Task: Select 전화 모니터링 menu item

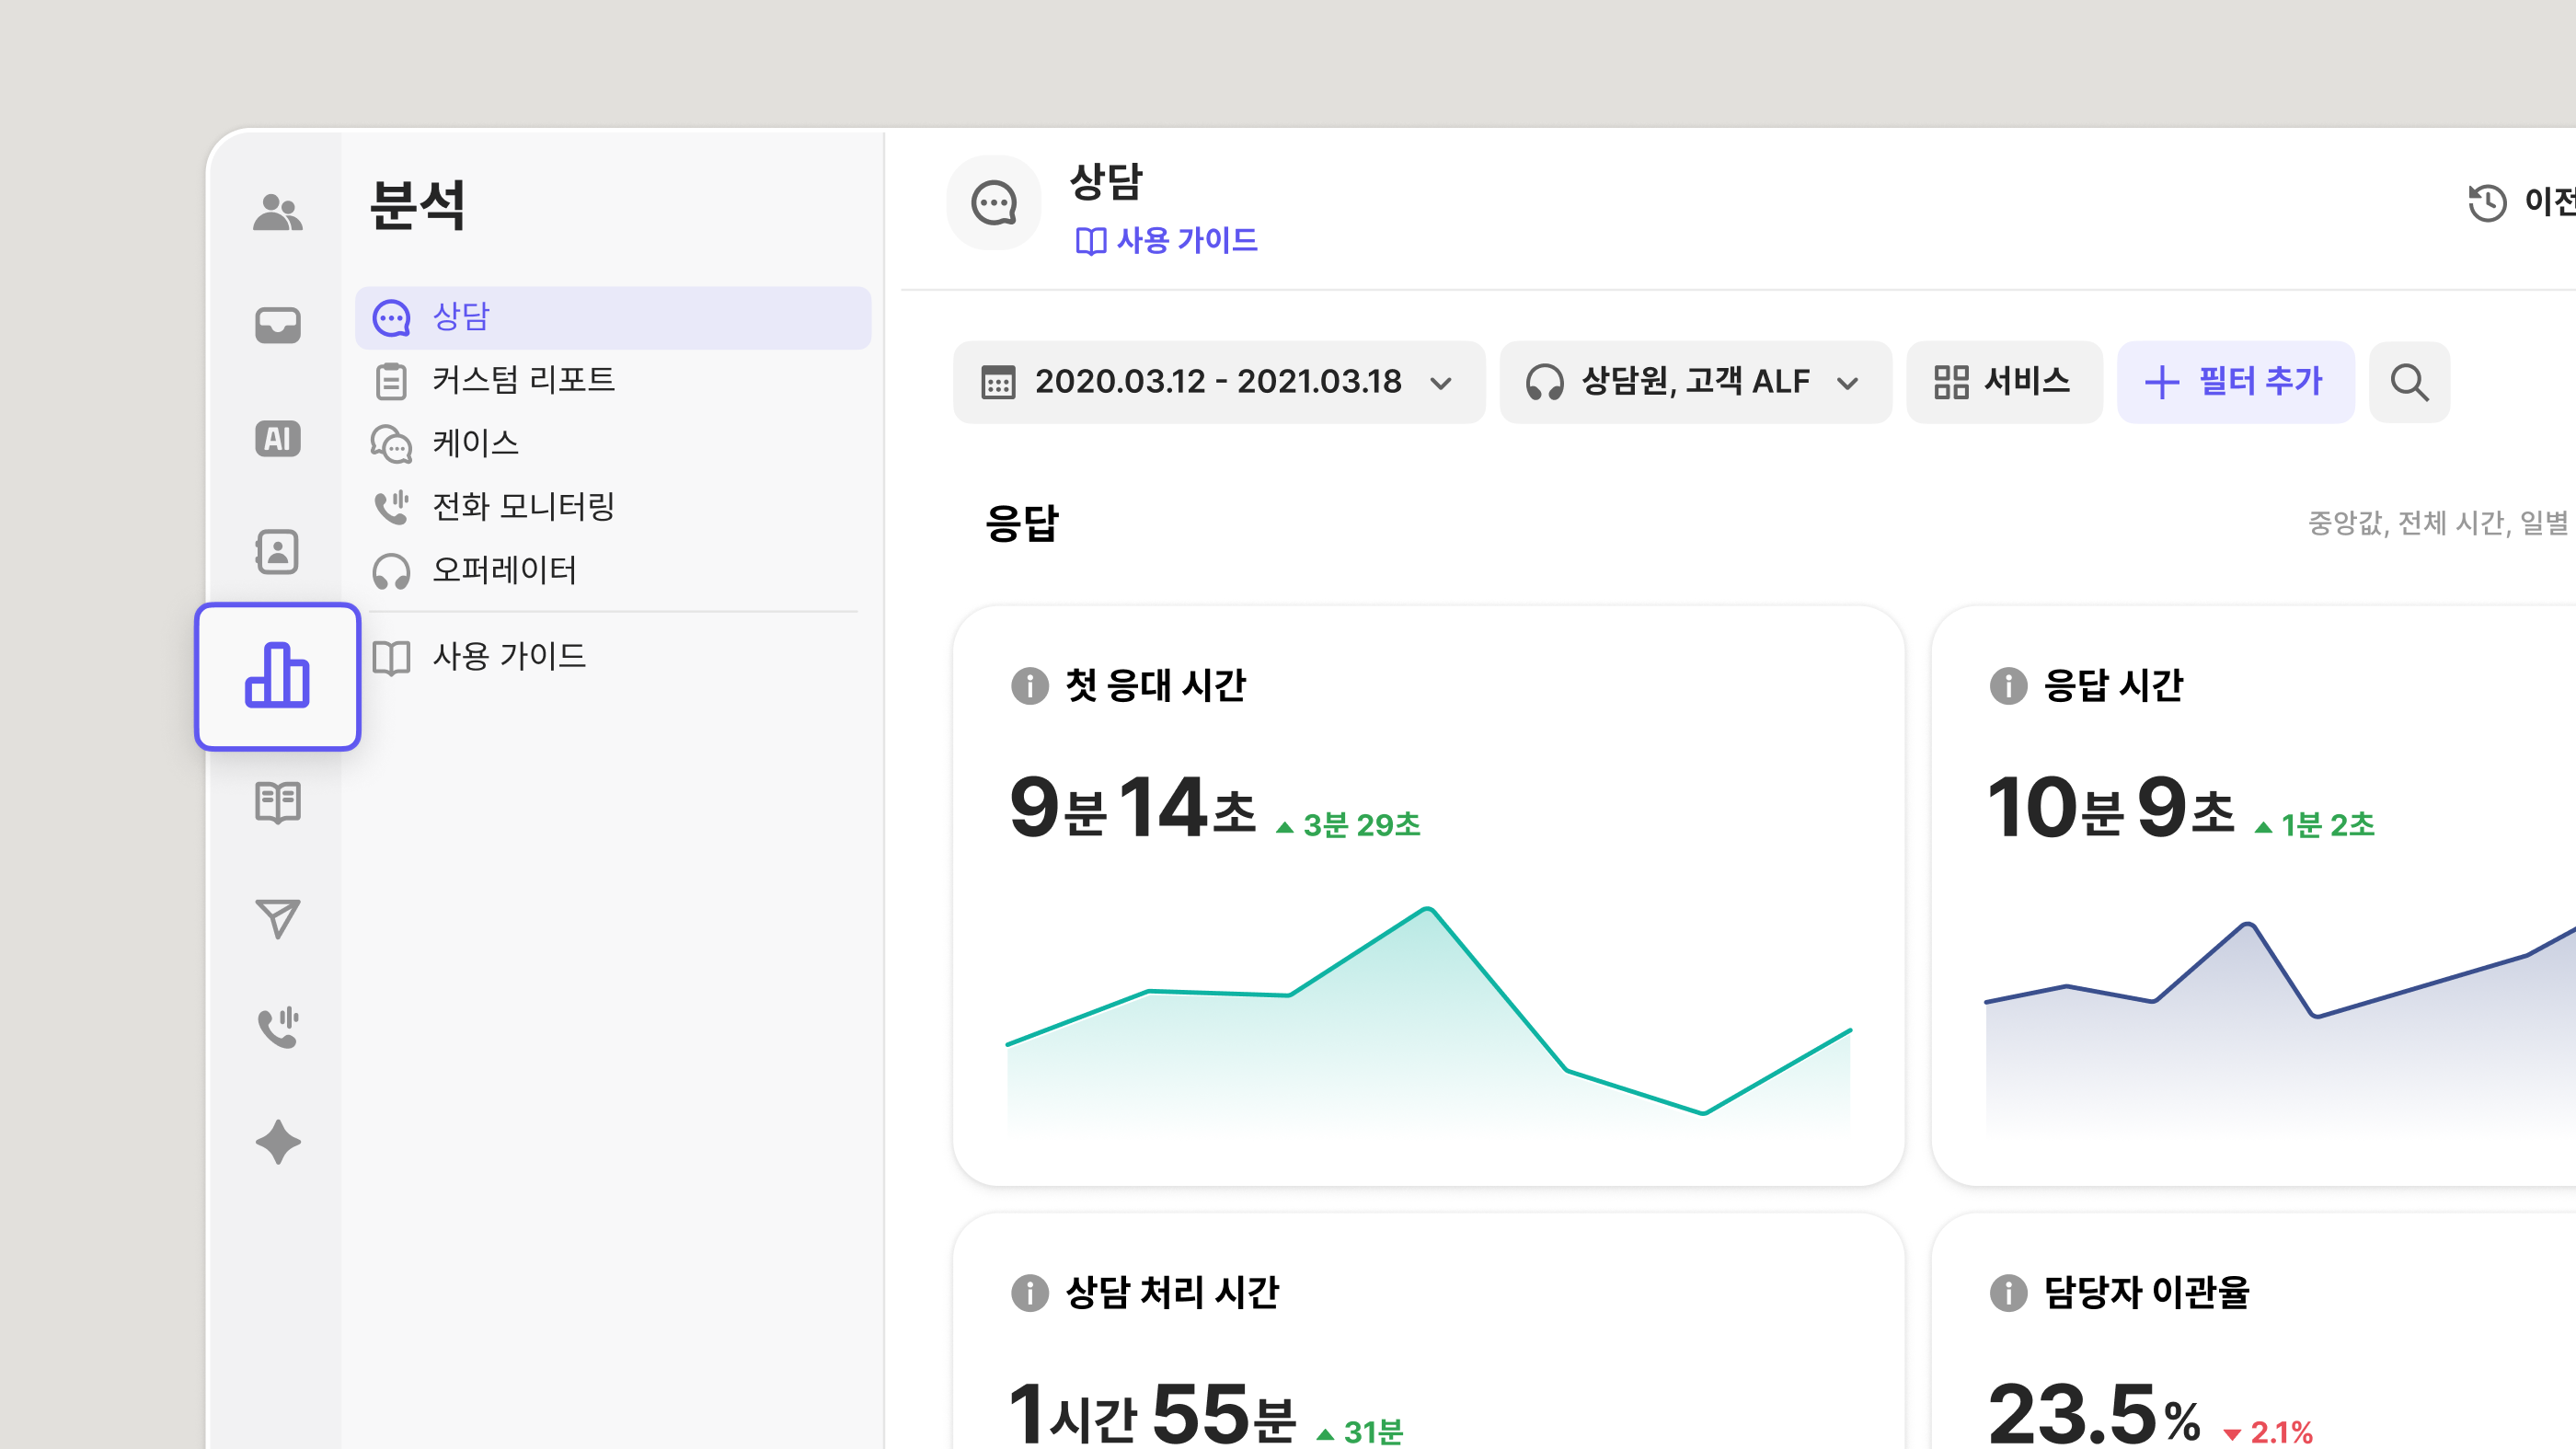Action: tap(522, 506)
